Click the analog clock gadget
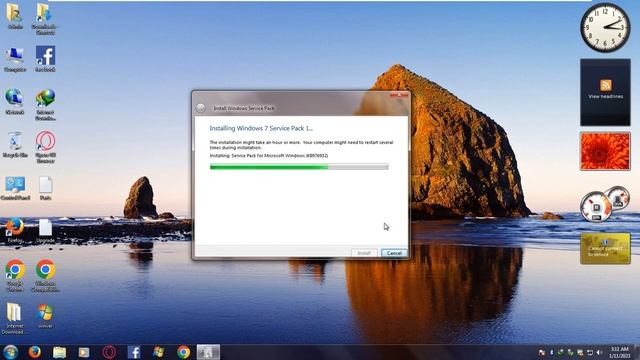 coord(605,28)
